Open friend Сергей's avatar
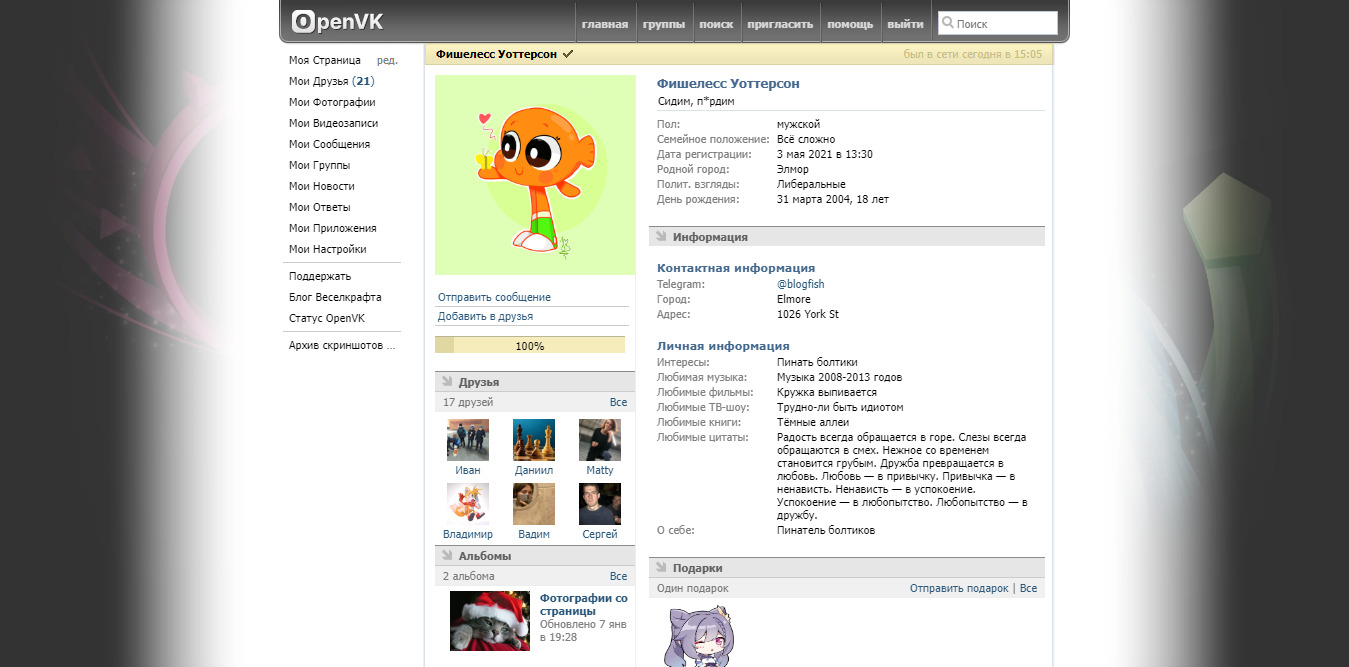1349x667 pixels. click(x=600, y=504)
